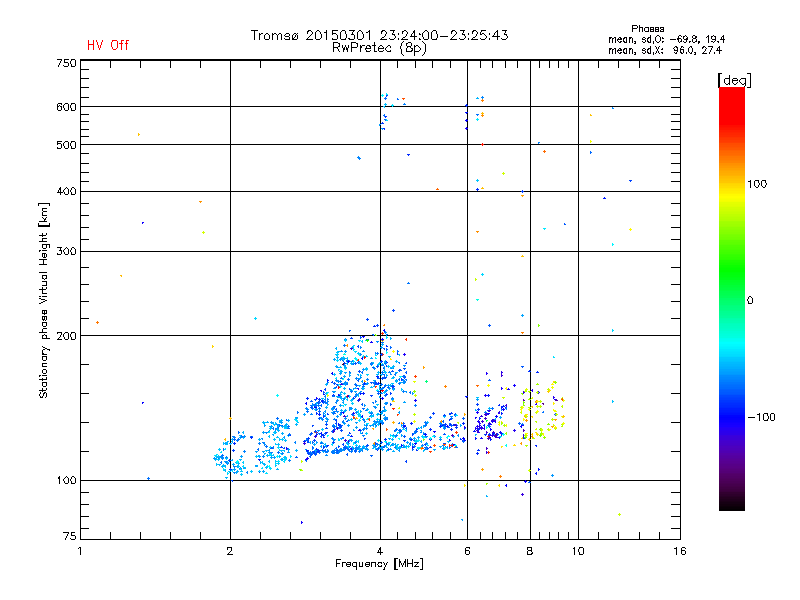
Task: Click the y-axis tick label '750'
Action: point(66,63)
